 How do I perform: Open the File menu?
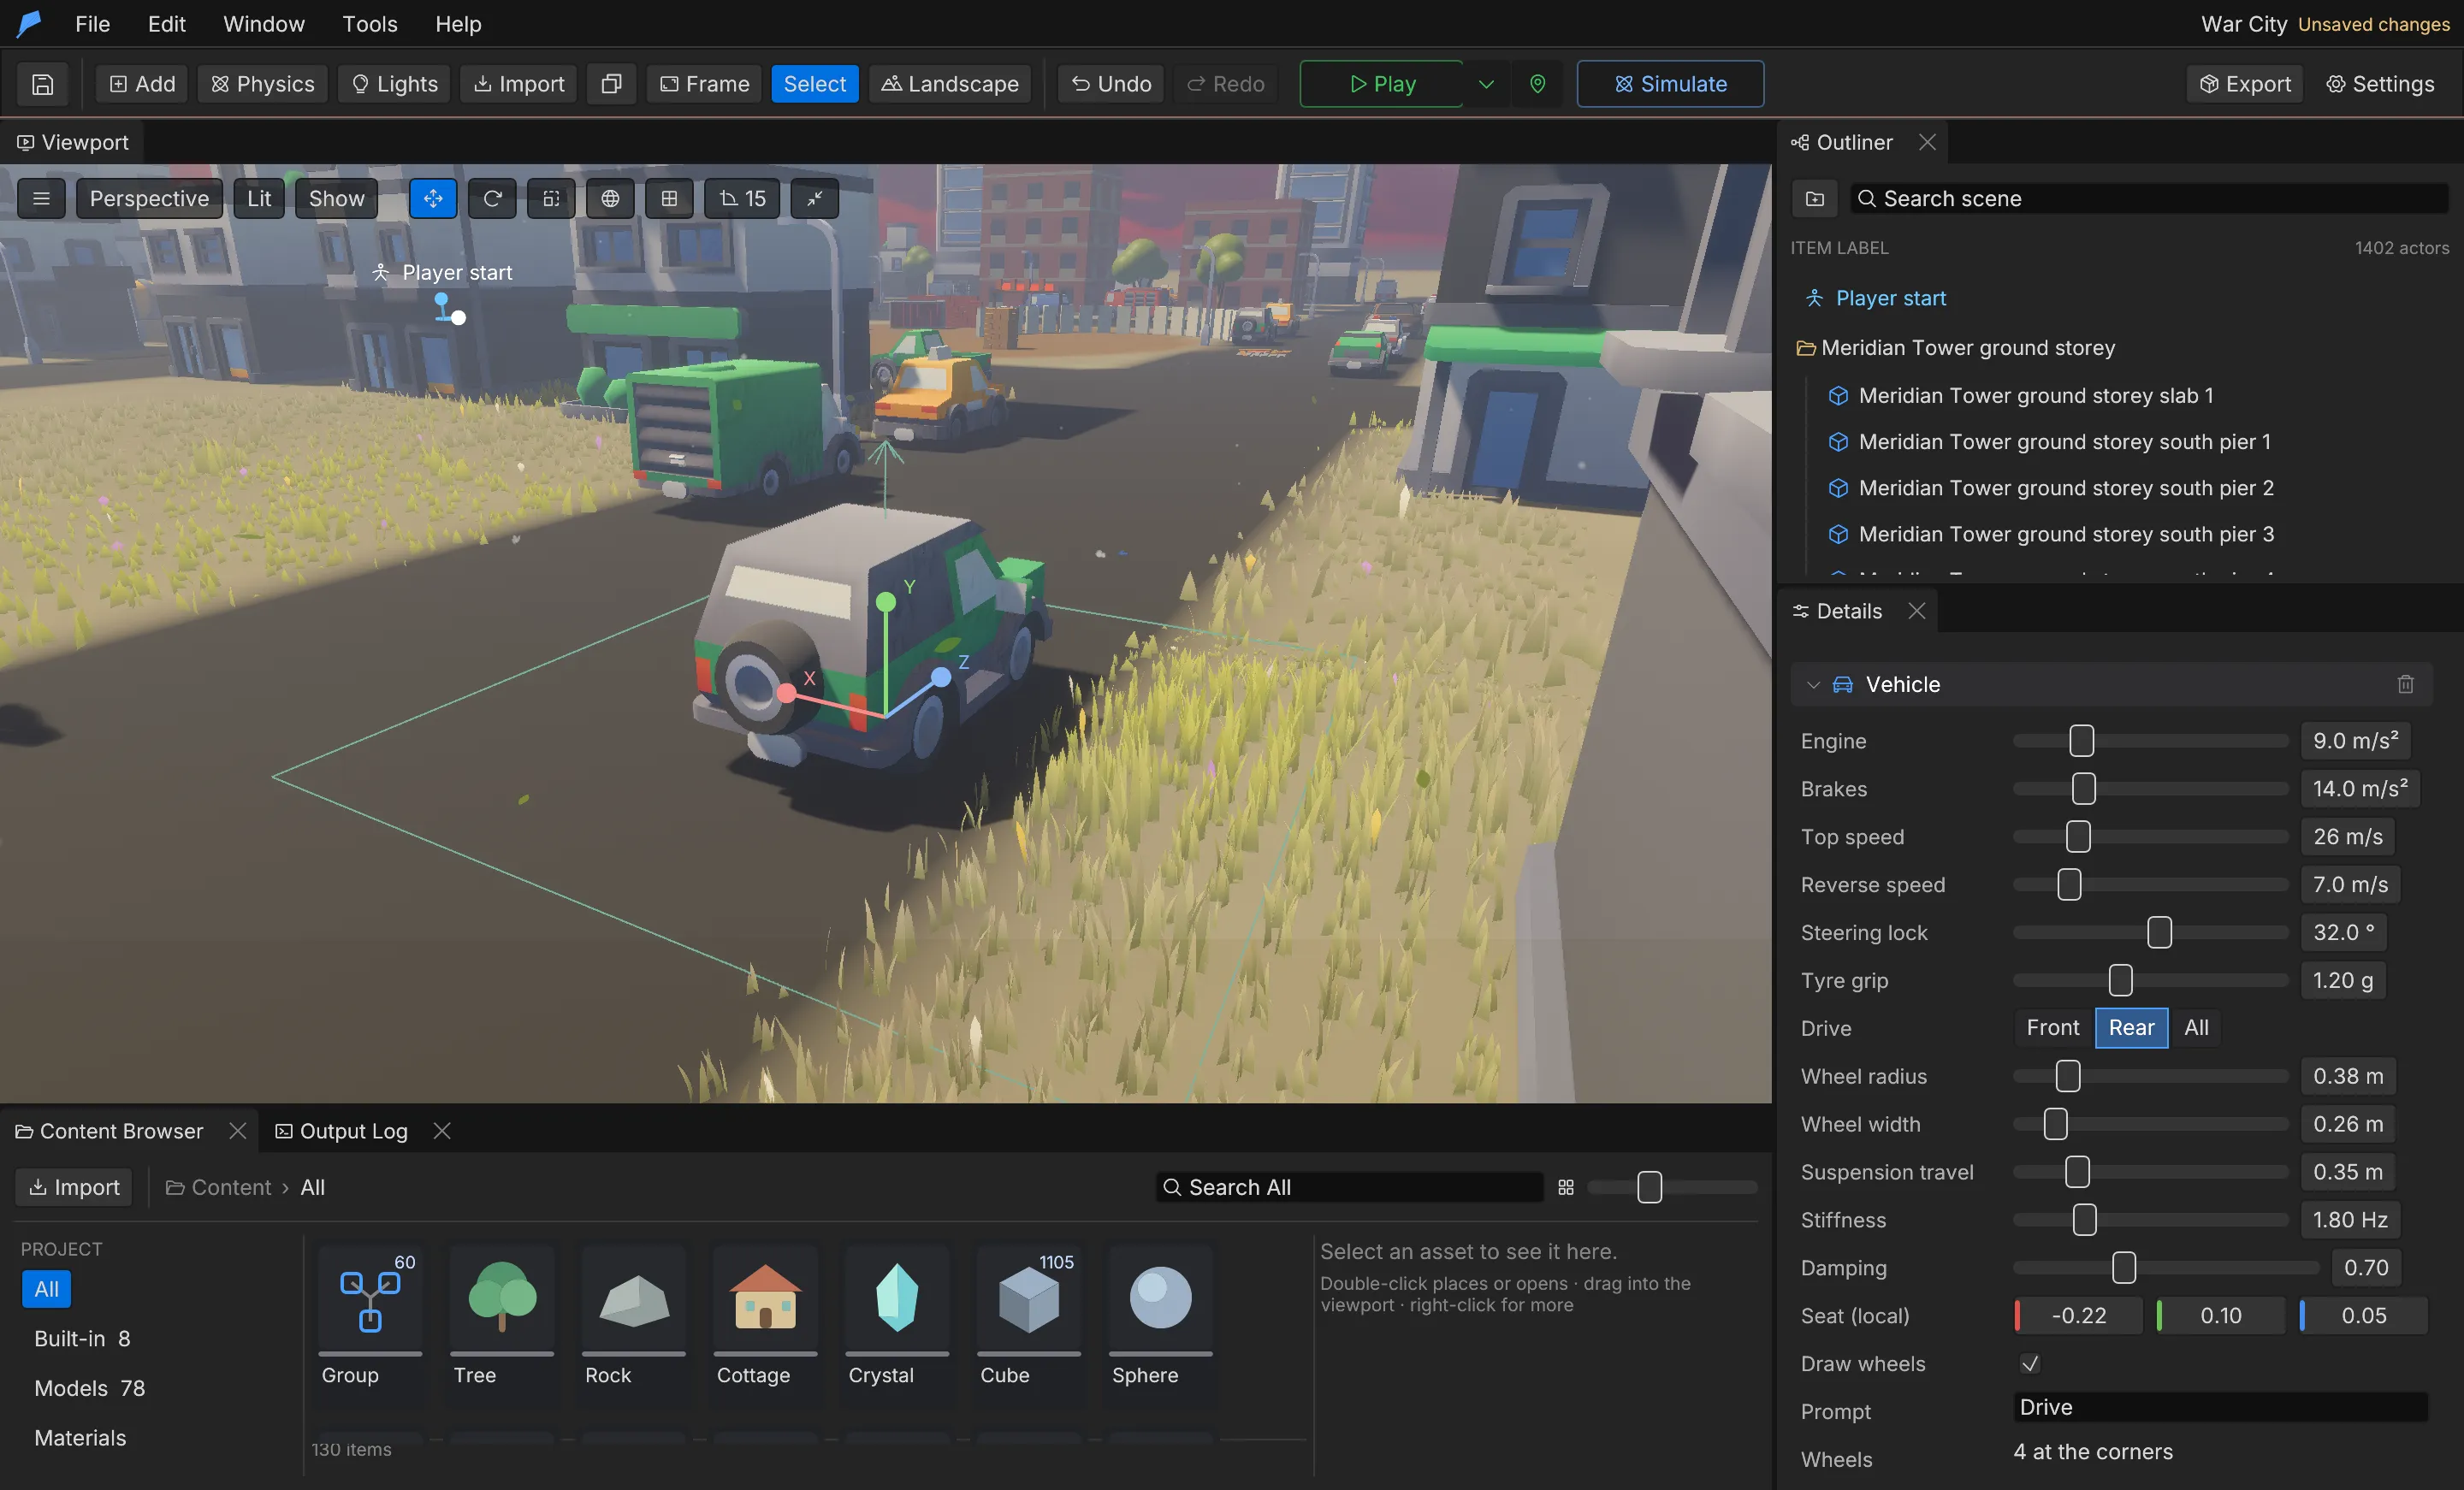(x=92, y=24)
